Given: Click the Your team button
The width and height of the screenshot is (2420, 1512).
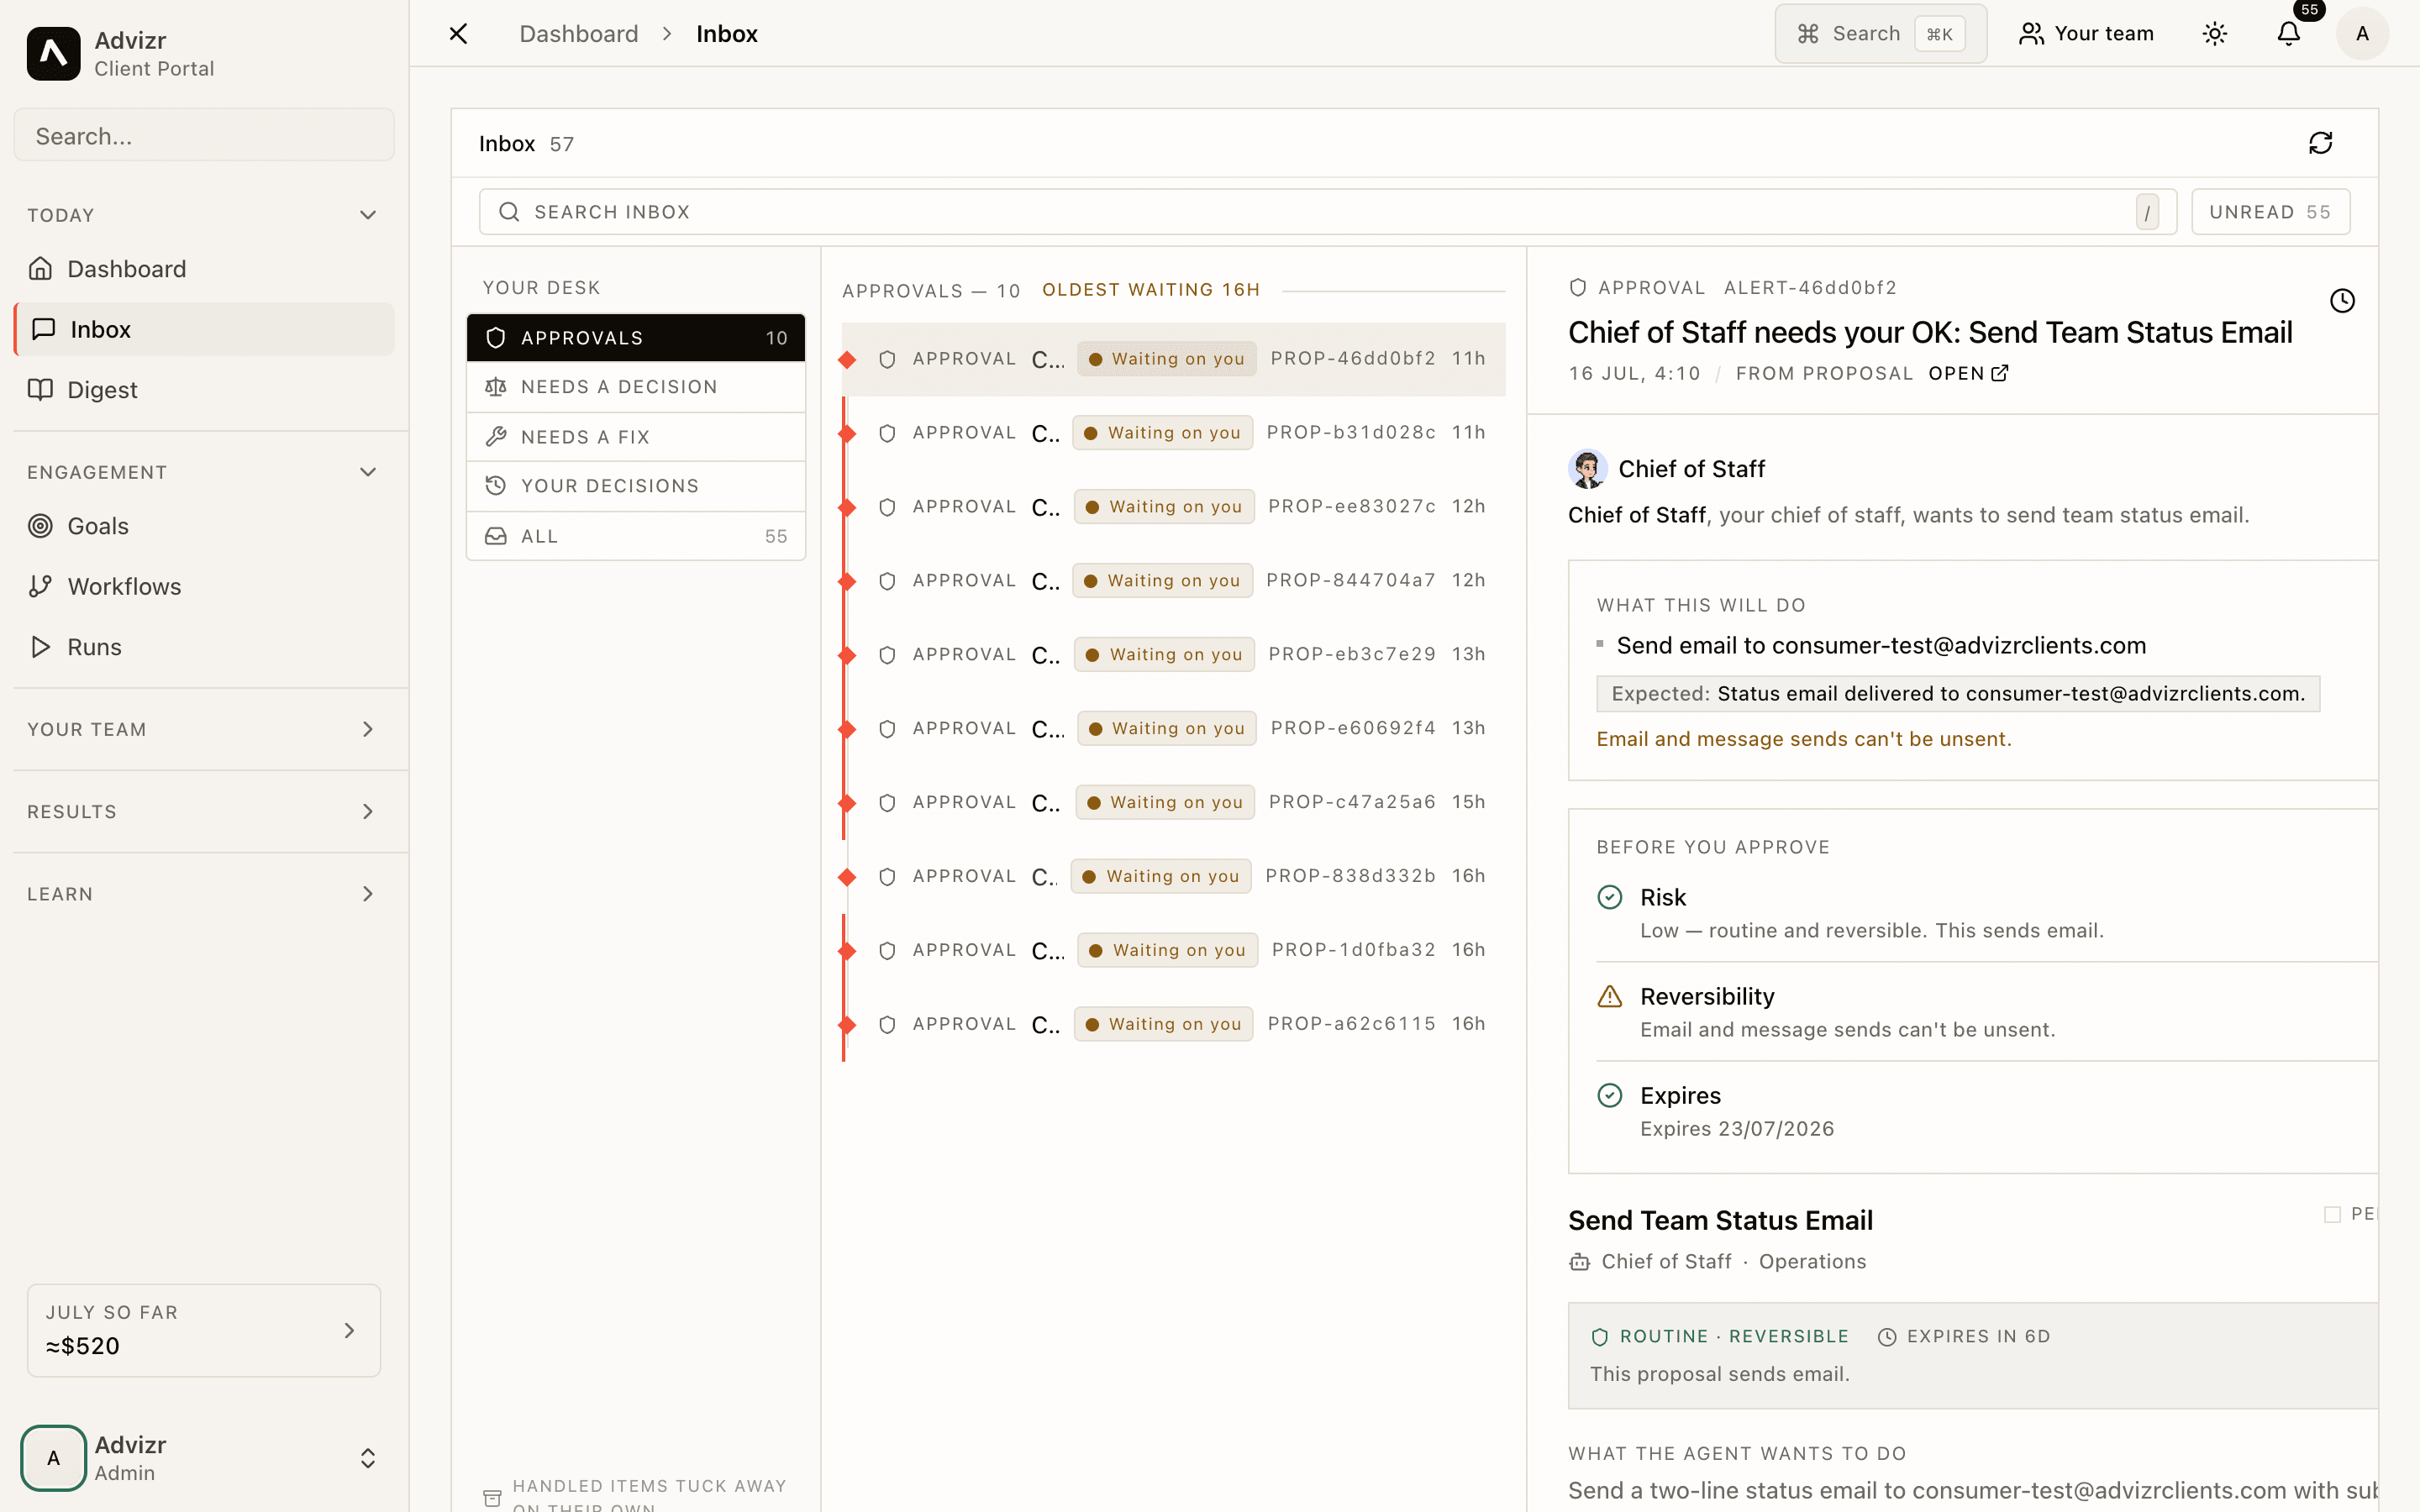Looking at the screenshot, I should click(x=2086, y=34).
